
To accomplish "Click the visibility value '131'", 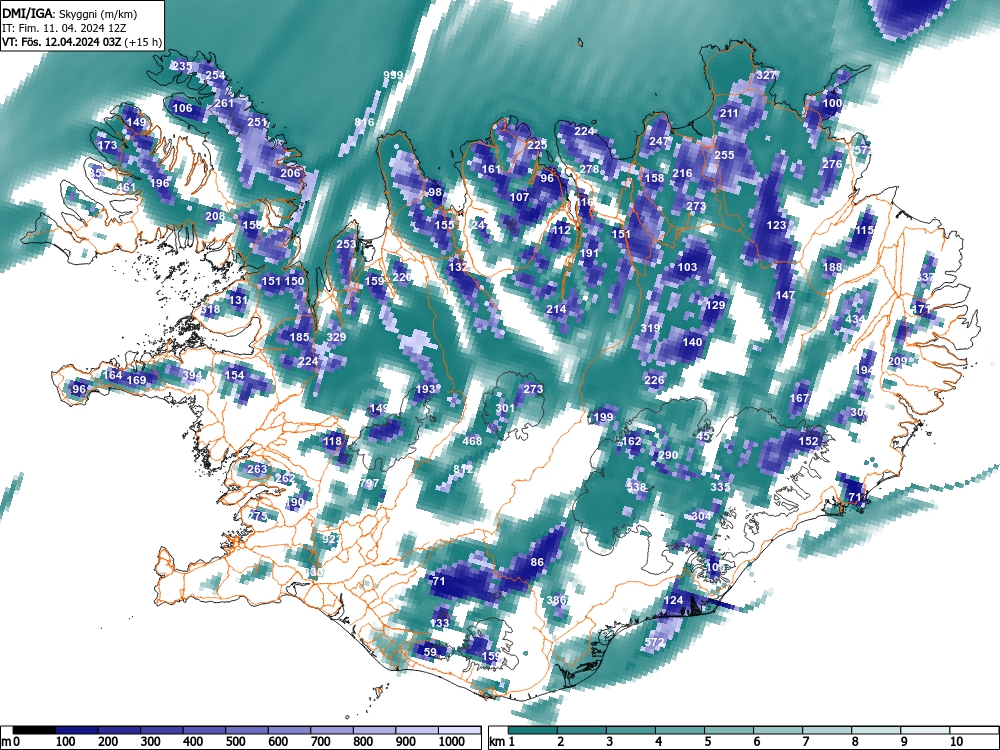I will tap(238, 300).
